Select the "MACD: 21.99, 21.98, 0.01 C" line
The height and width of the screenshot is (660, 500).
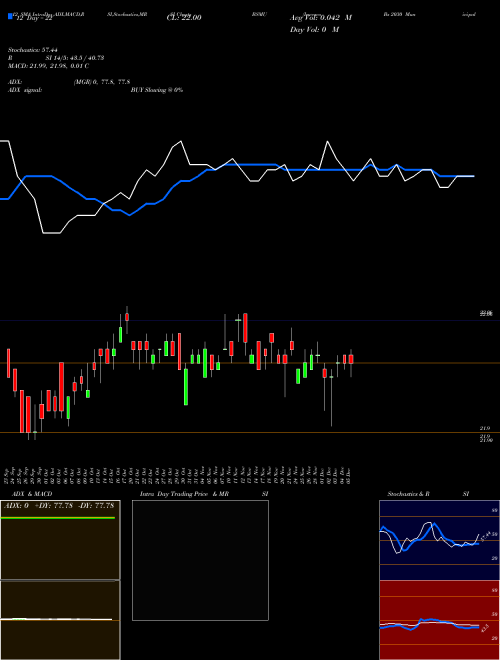[48, 66]
